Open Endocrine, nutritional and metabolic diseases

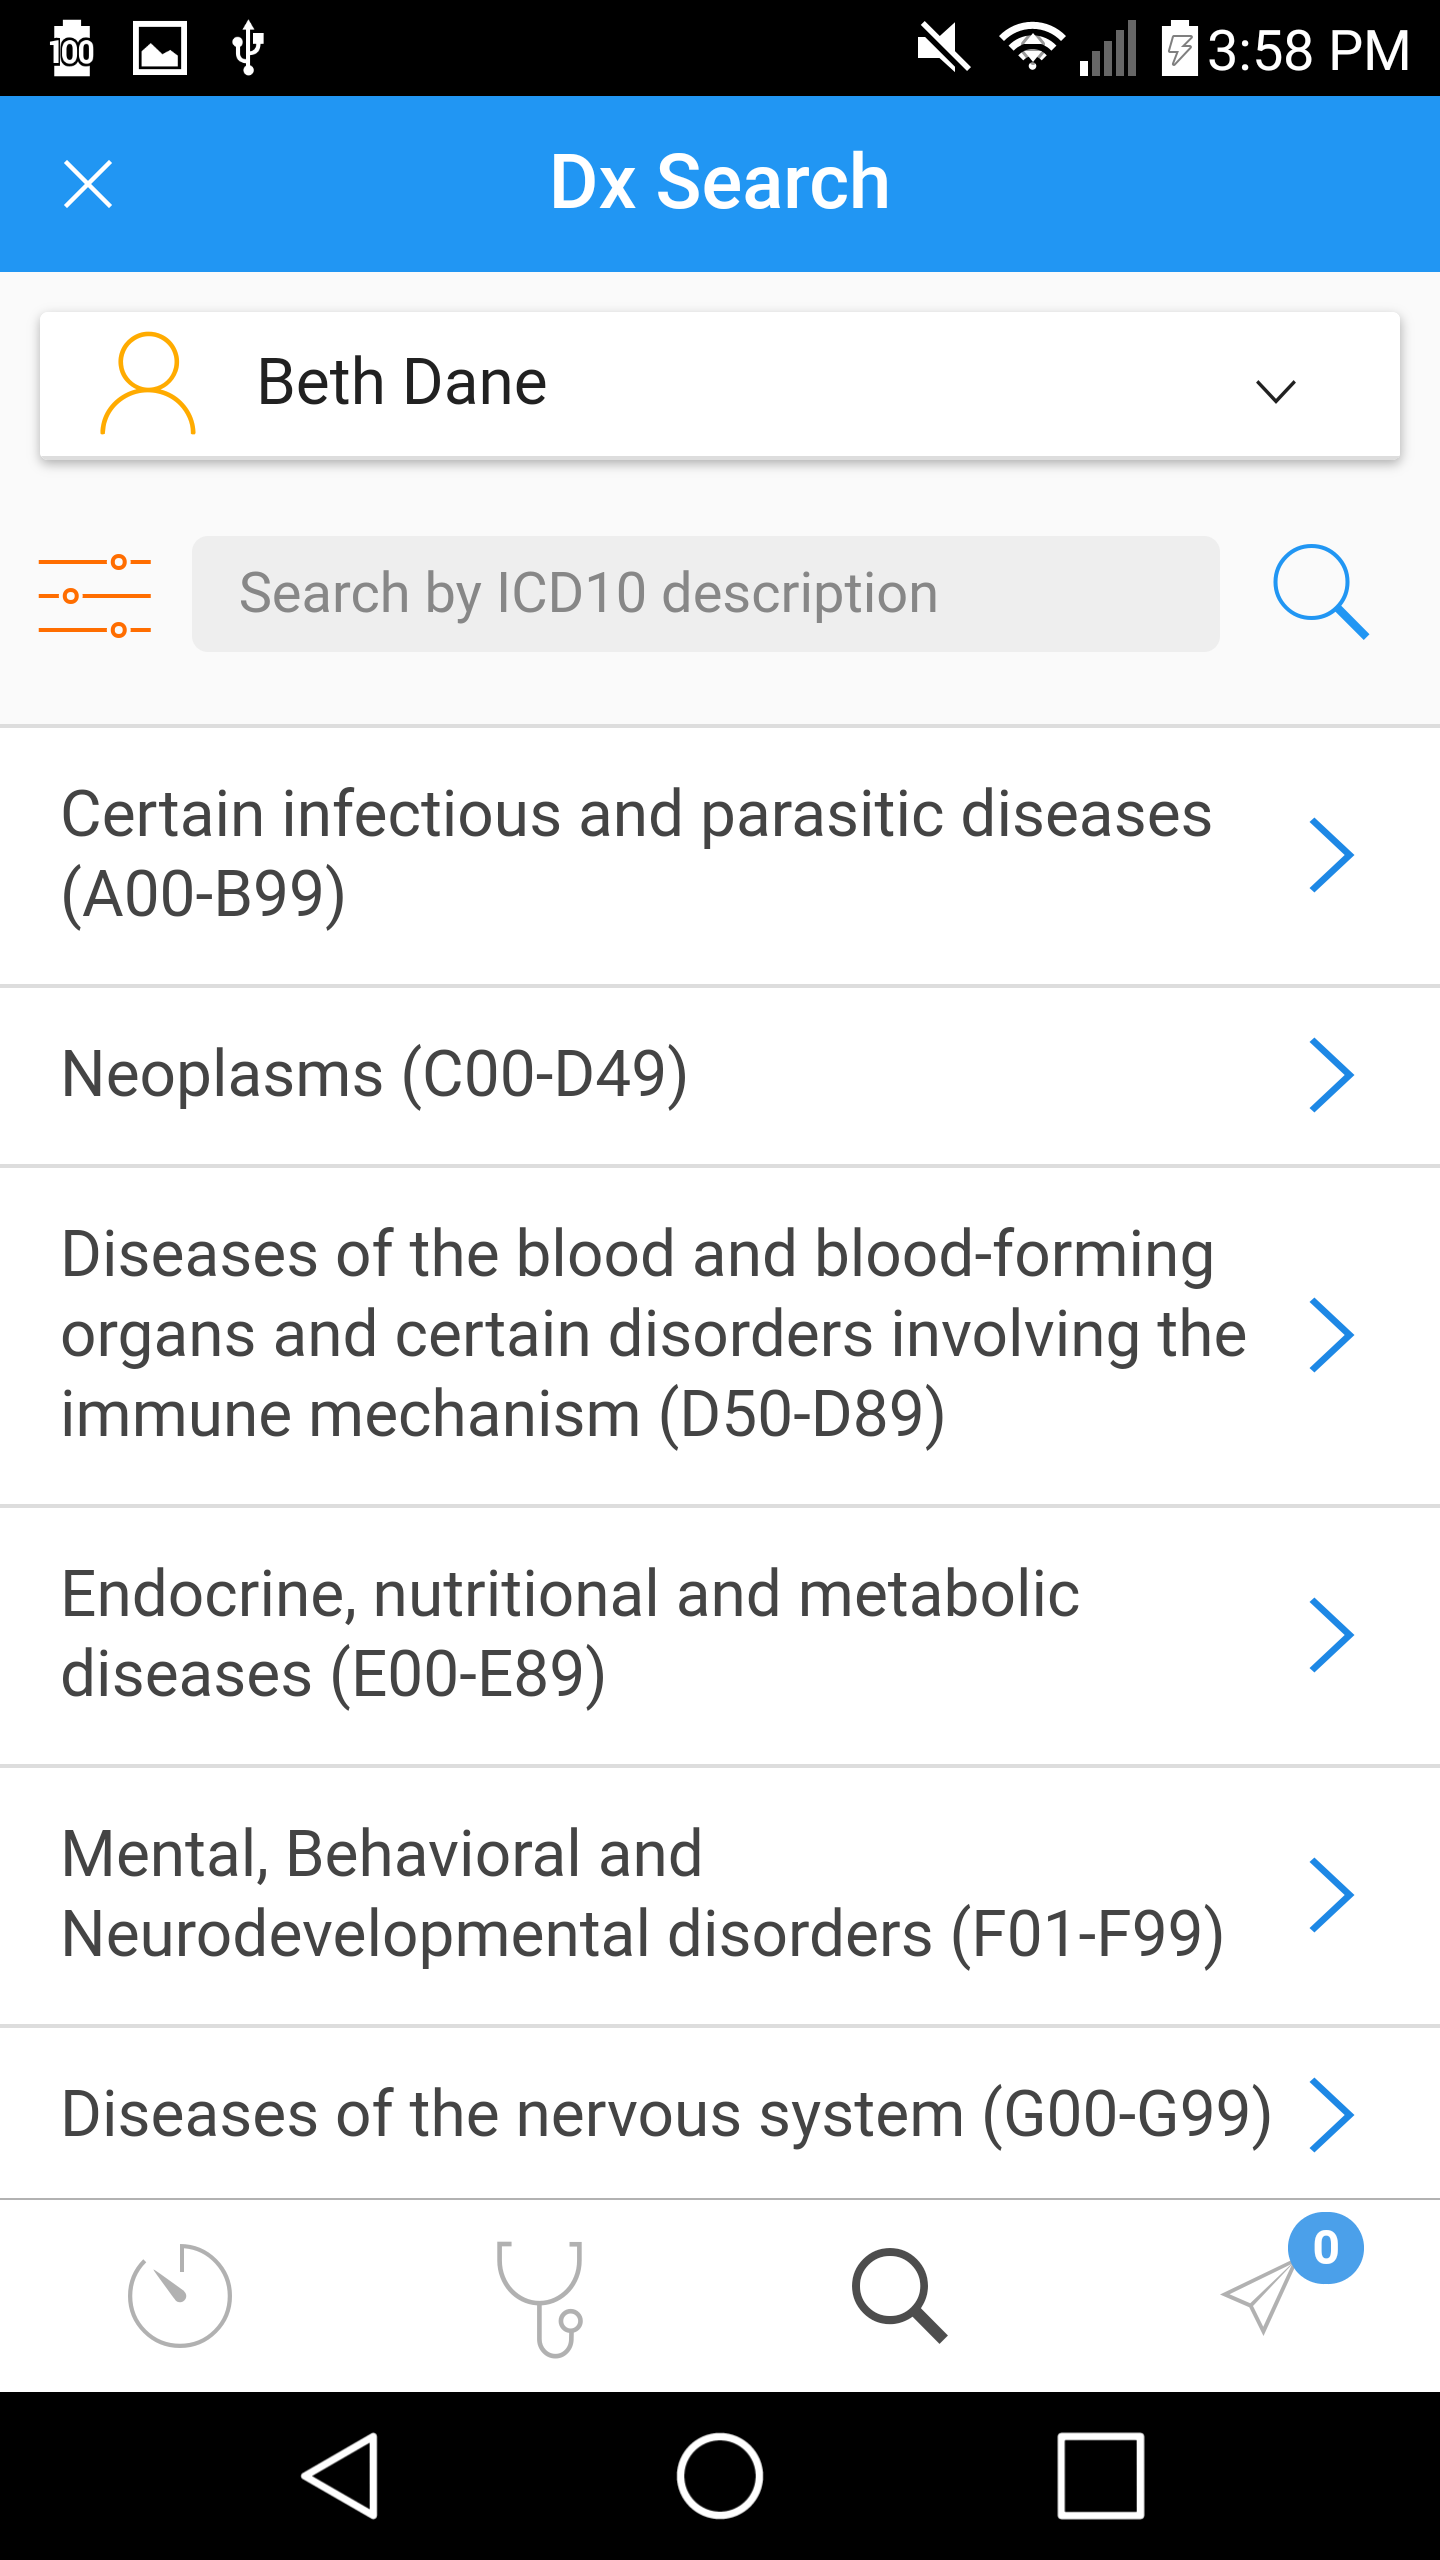coord(720,1636)
